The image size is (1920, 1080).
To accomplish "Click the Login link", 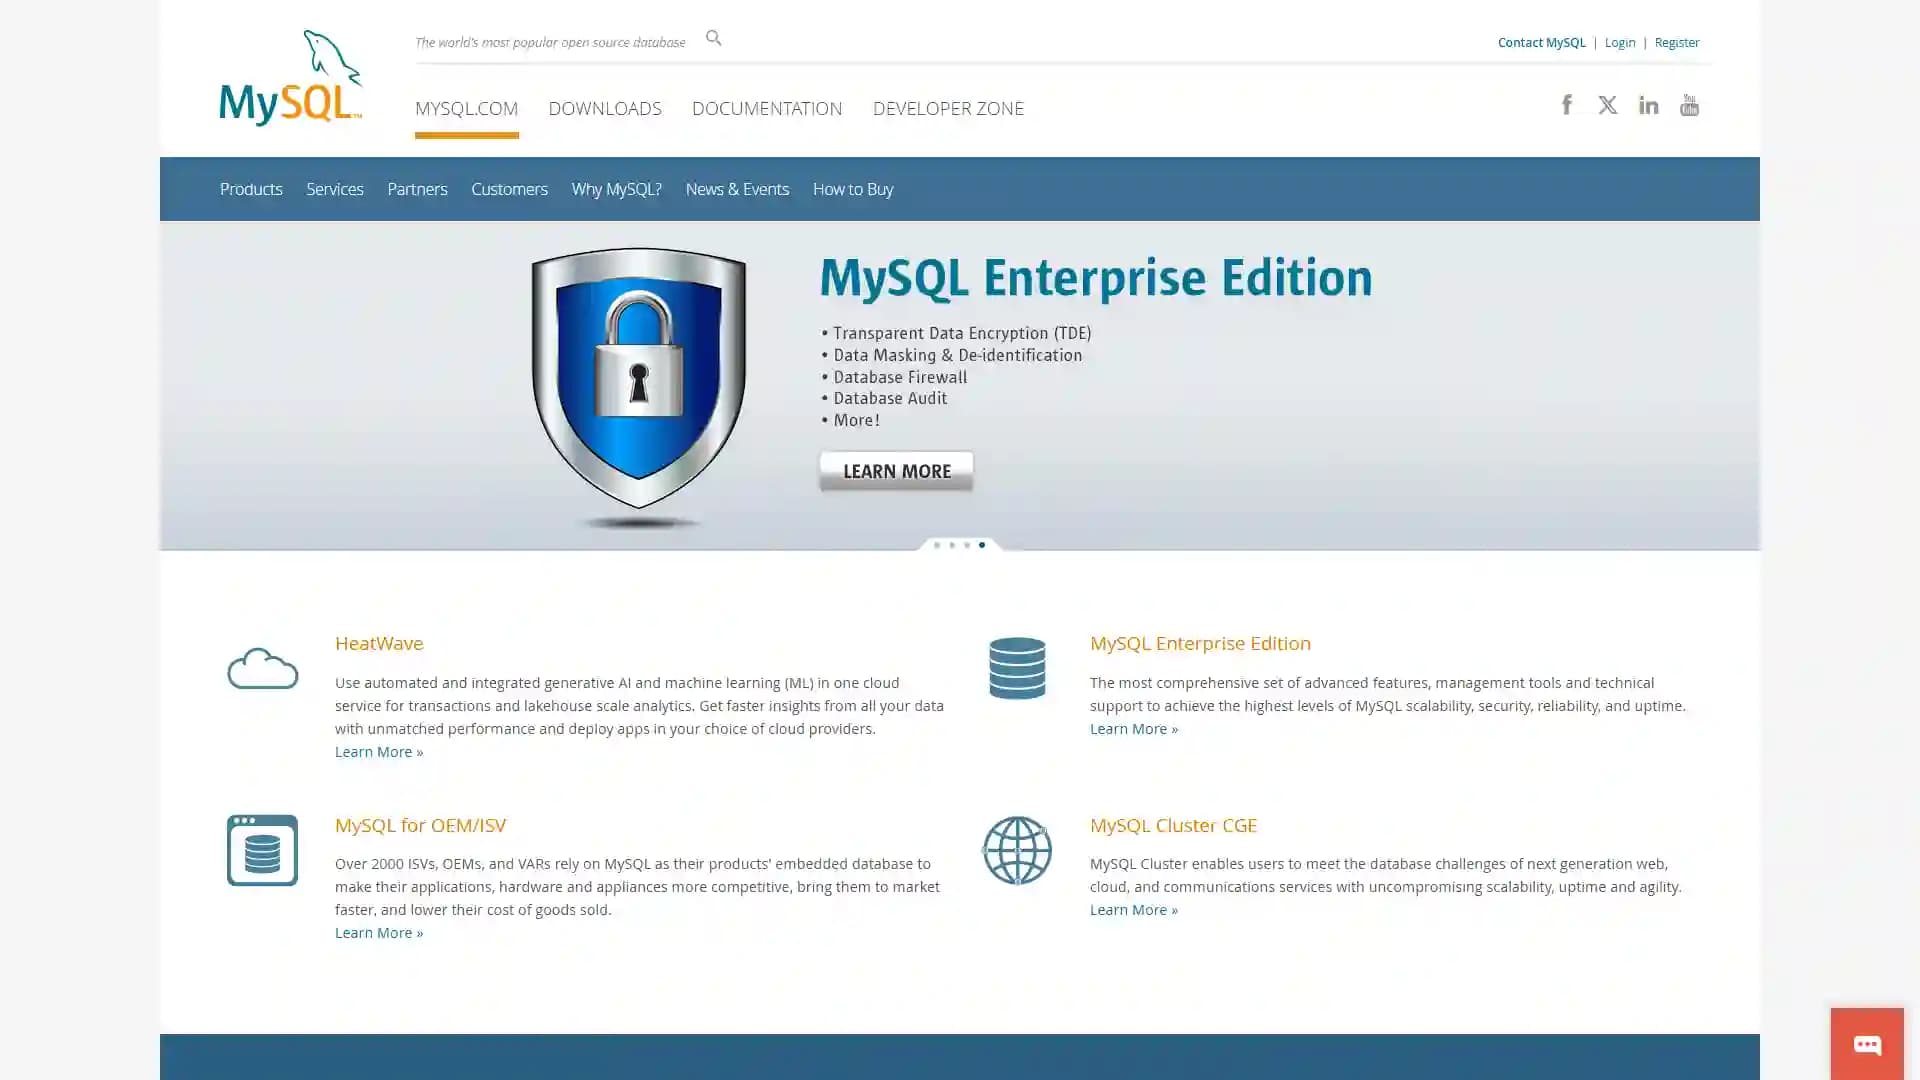I will point(1620,42).
